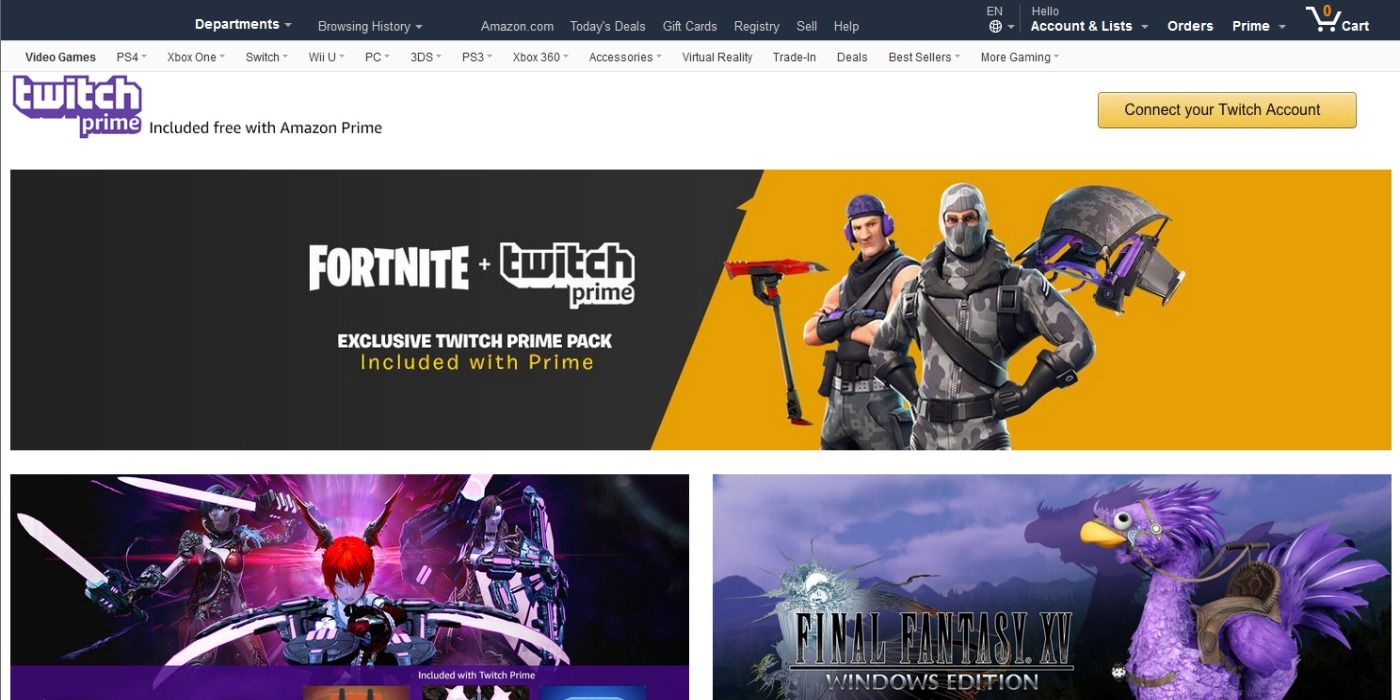Image resolution: width=1400 pixels, height=700 pixels.
Task: Click the Sell link
Action: tap(807, 26)
